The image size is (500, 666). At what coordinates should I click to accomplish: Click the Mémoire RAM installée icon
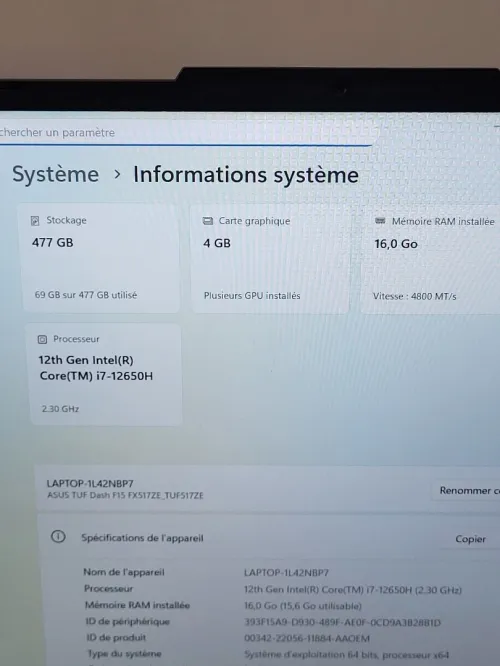(x=380, y=221)
